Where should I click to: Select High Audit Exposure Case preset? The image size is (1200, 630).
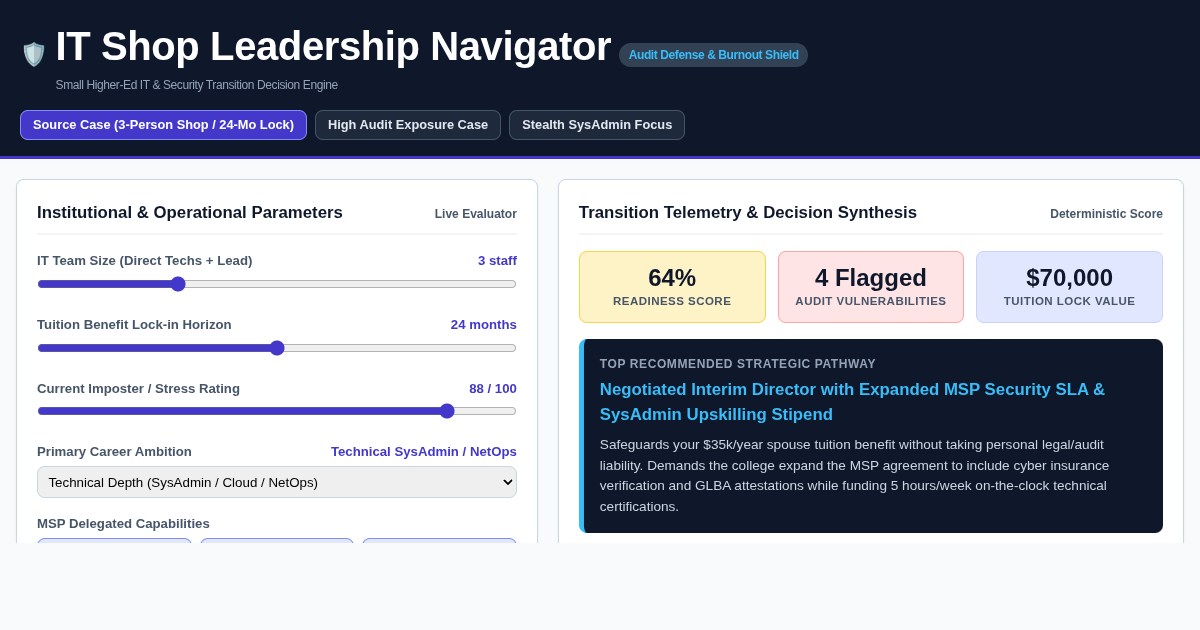click(x=408, y=125)
